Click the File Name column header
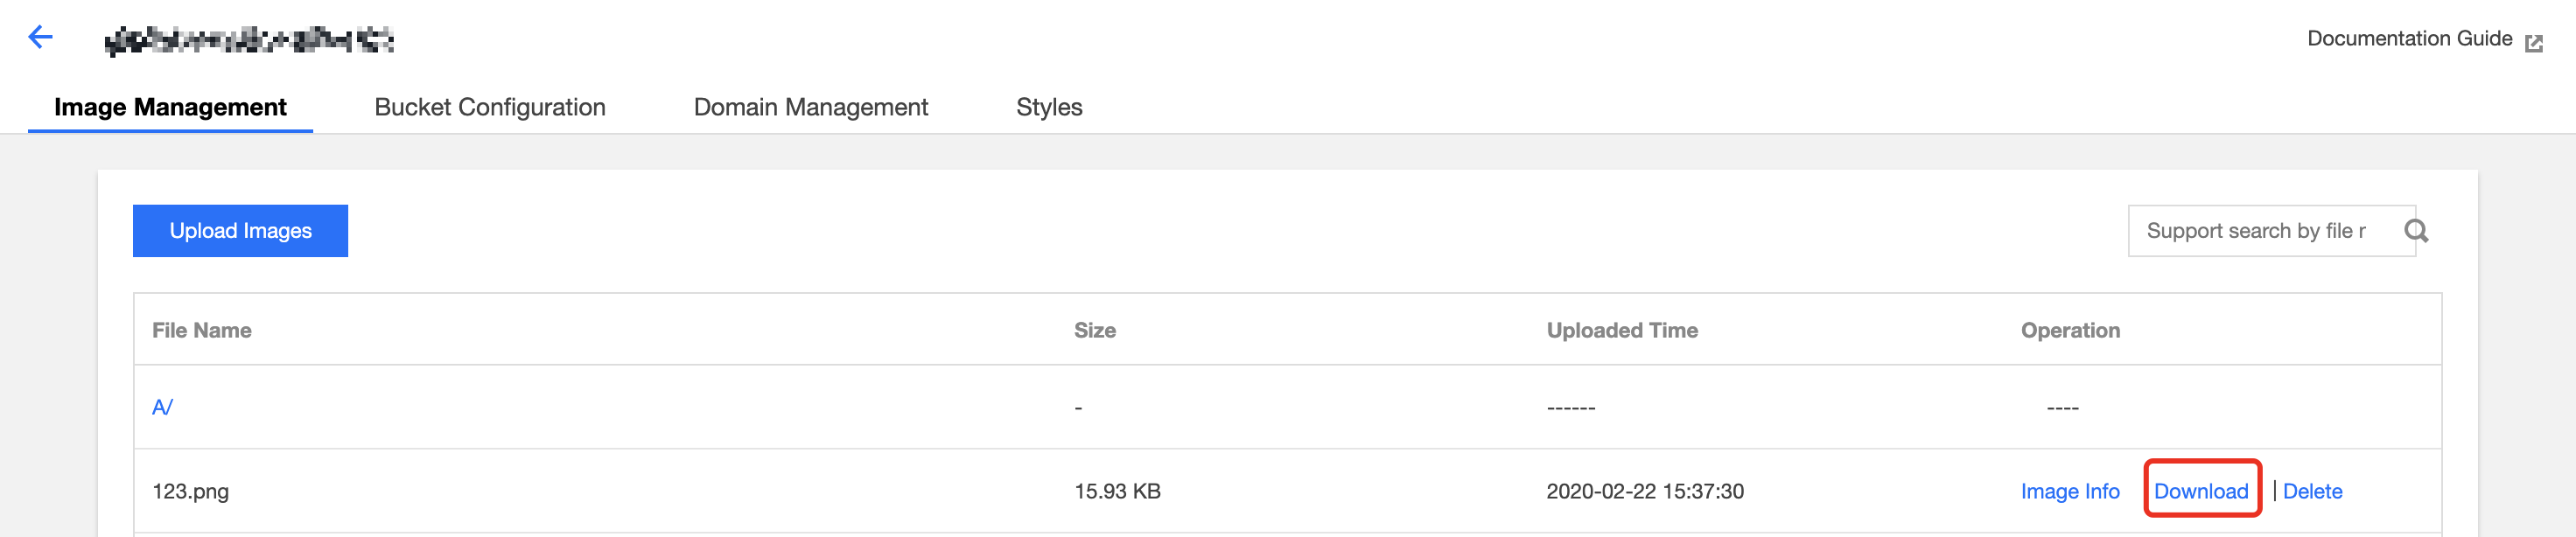Screen dimensions: 2576x537 [x=201, y=330]
